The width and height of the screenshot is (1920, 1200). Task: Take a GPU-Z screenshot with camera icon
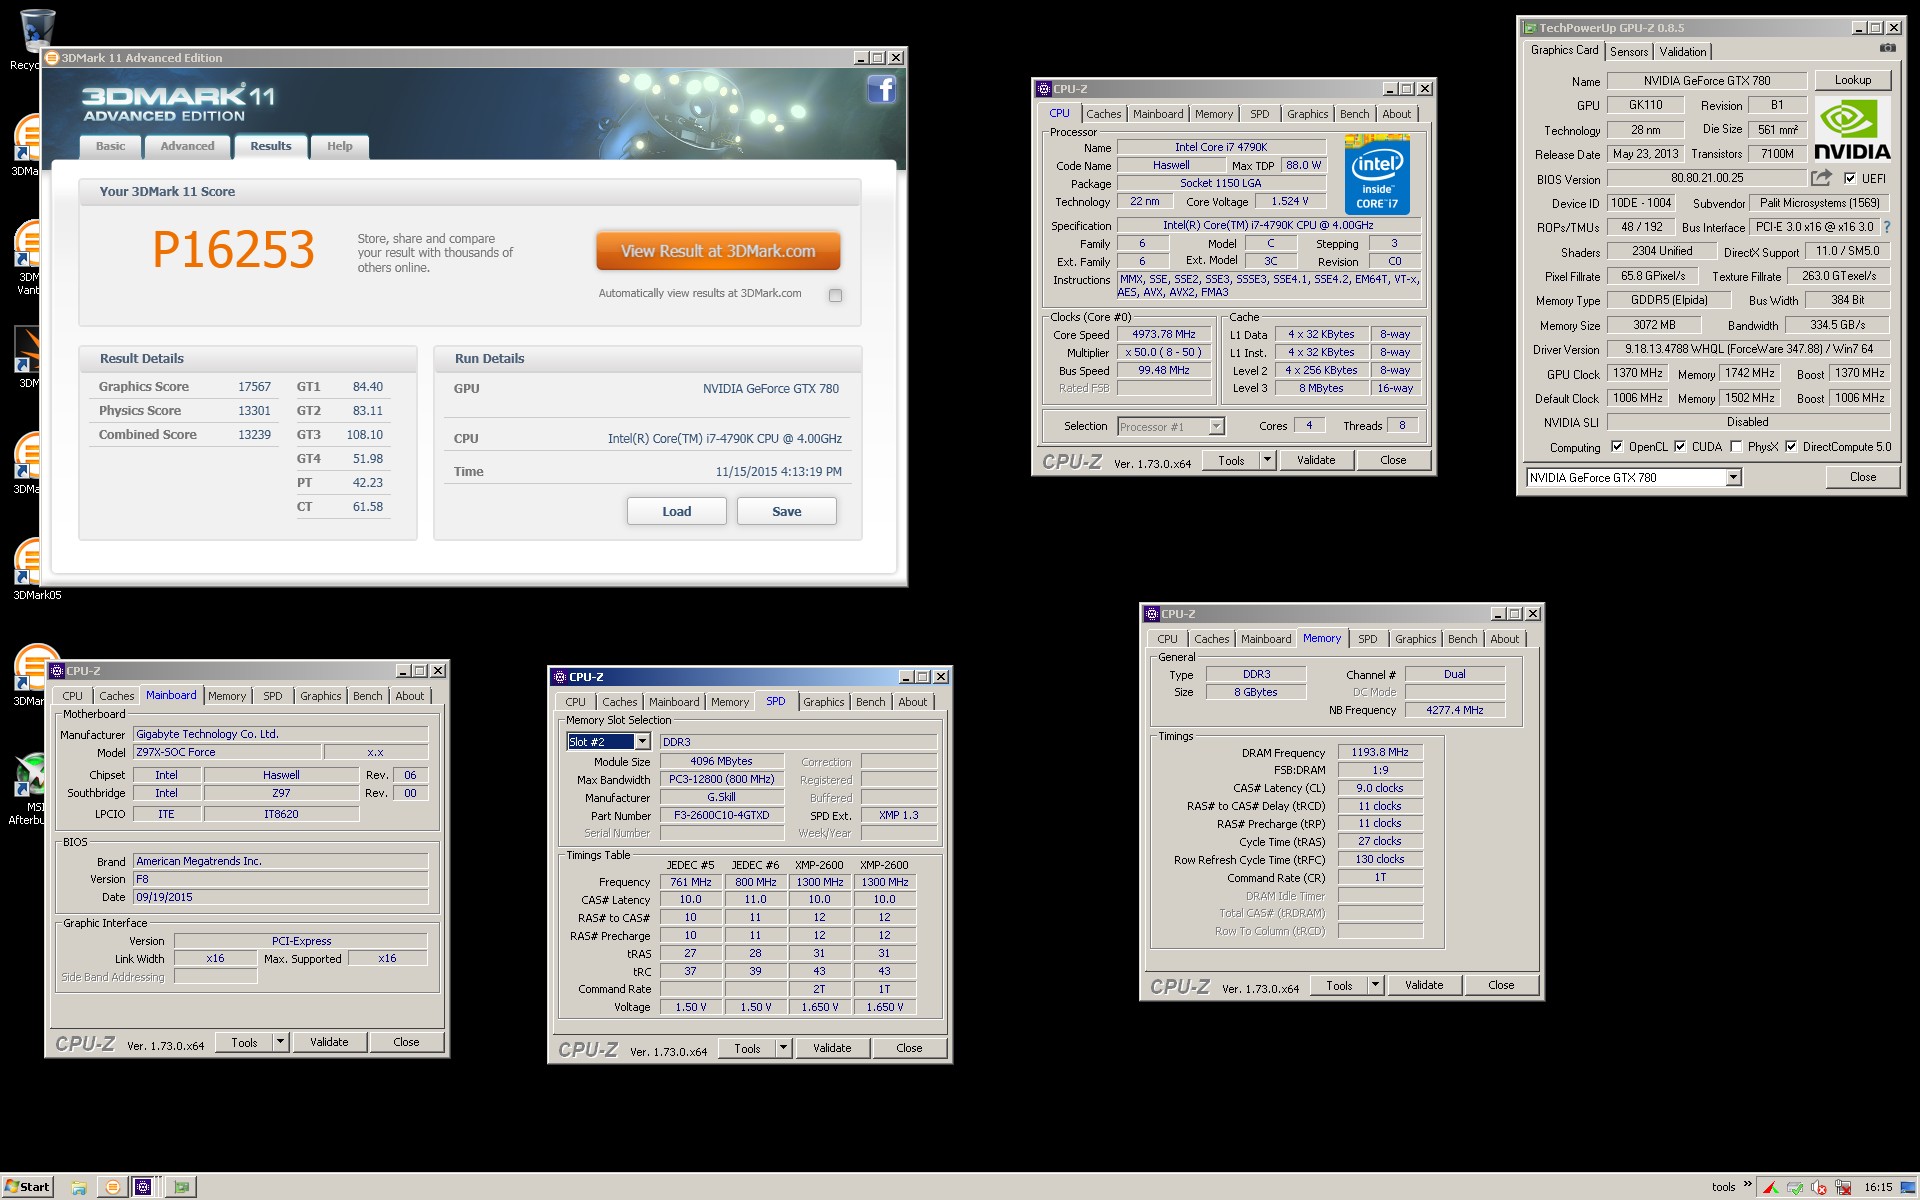1887,48
